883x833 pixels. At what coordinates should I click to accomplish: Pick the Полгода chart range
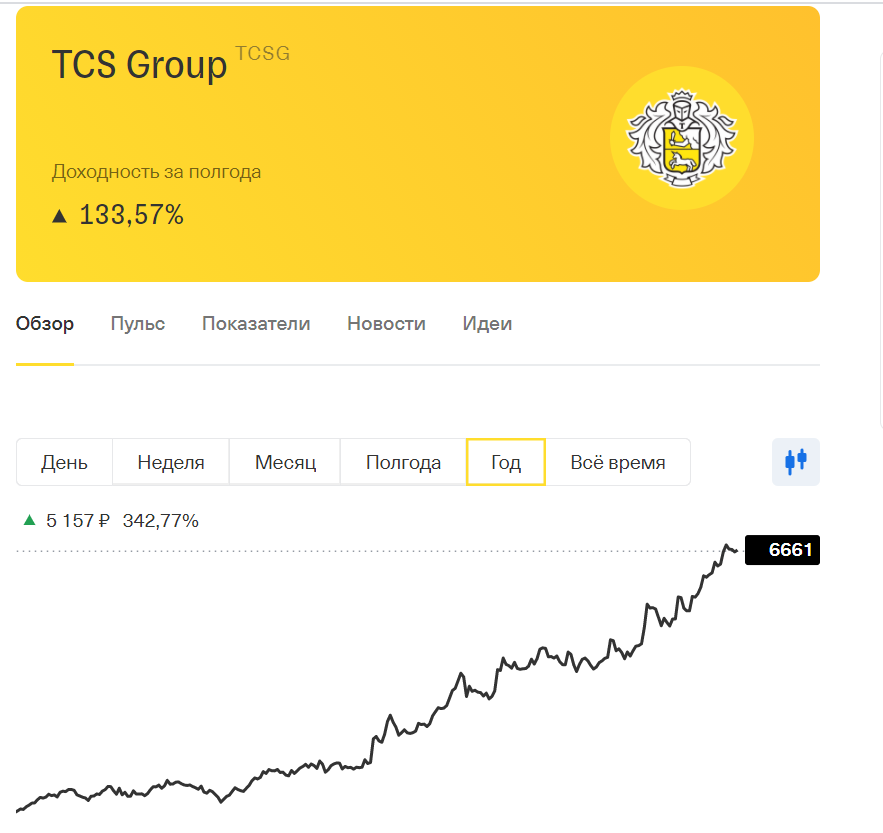pos(403,463)
